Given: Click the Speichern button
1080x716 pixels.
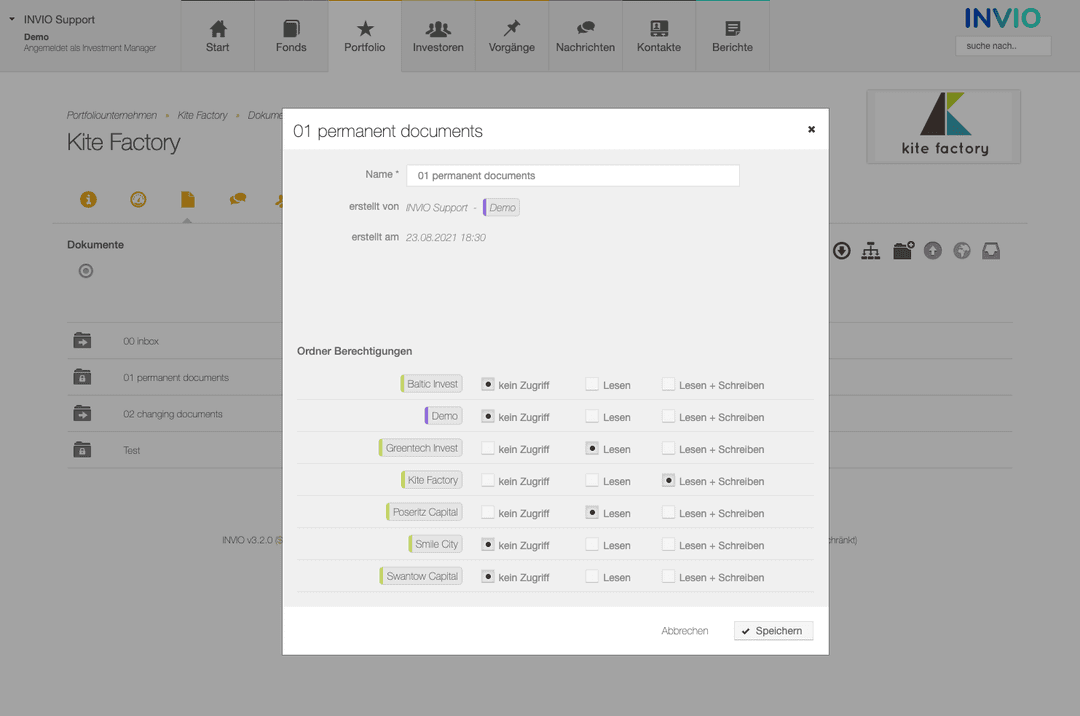Looking at the screenshot, I should pyautogui.click(x=773, y=631).
